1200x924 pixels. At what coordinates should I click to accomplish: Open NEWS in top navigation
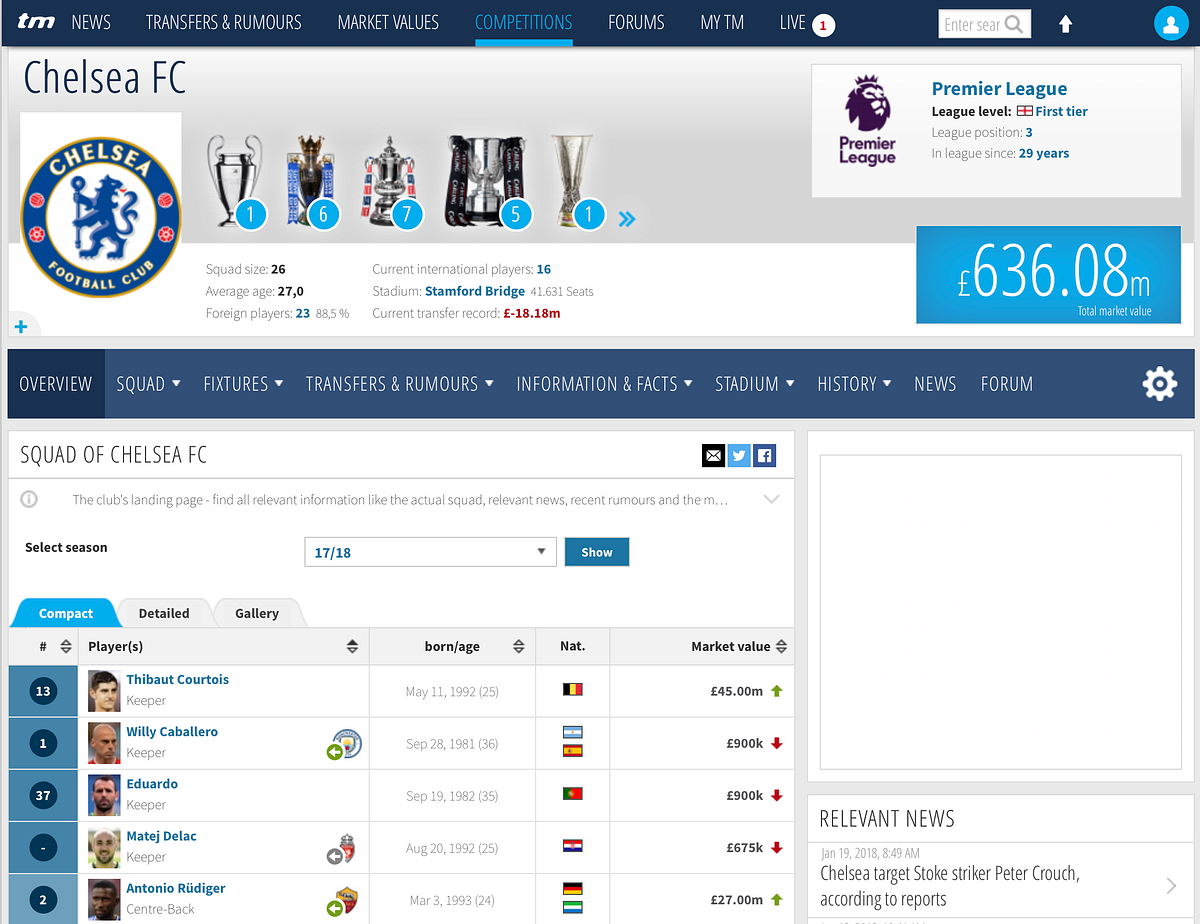point(91,22)
